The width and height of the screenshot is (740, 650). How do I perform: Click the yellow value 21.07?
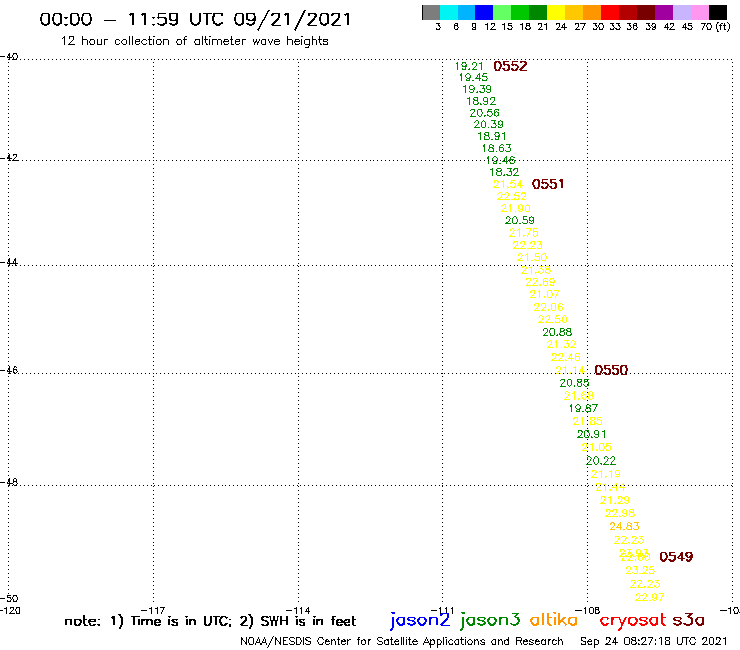[544, 294]
